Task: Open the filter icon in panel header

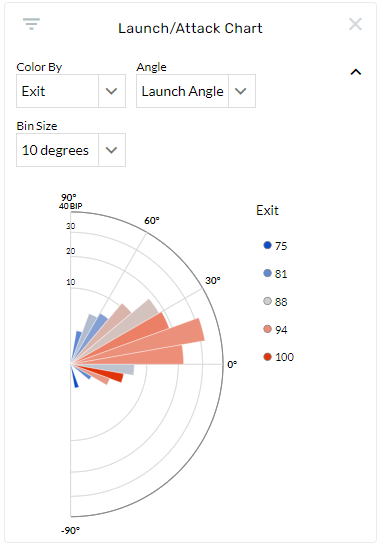Action: (31, 24)
